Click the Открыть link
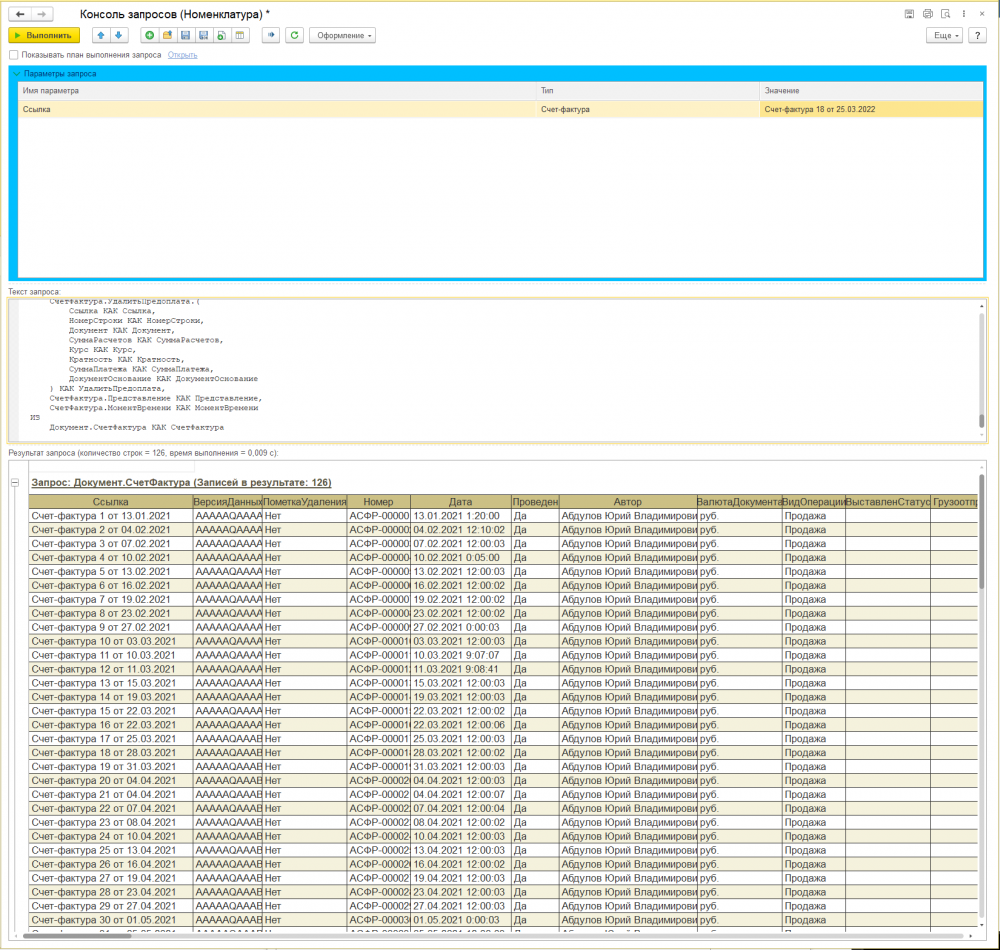Screen dimensions: 1000x950 [182, 55]
